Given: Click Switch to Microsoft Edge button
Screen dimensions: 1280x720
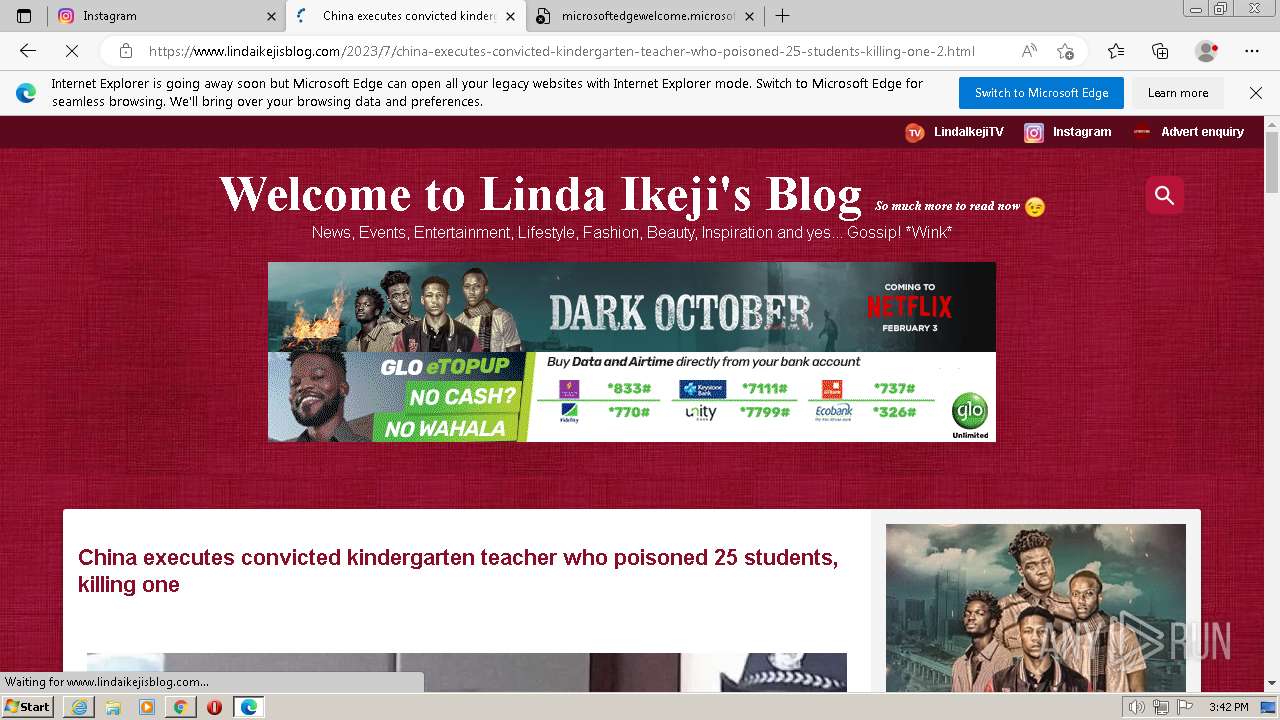Looking at the screenshot, I should 1041,93.
